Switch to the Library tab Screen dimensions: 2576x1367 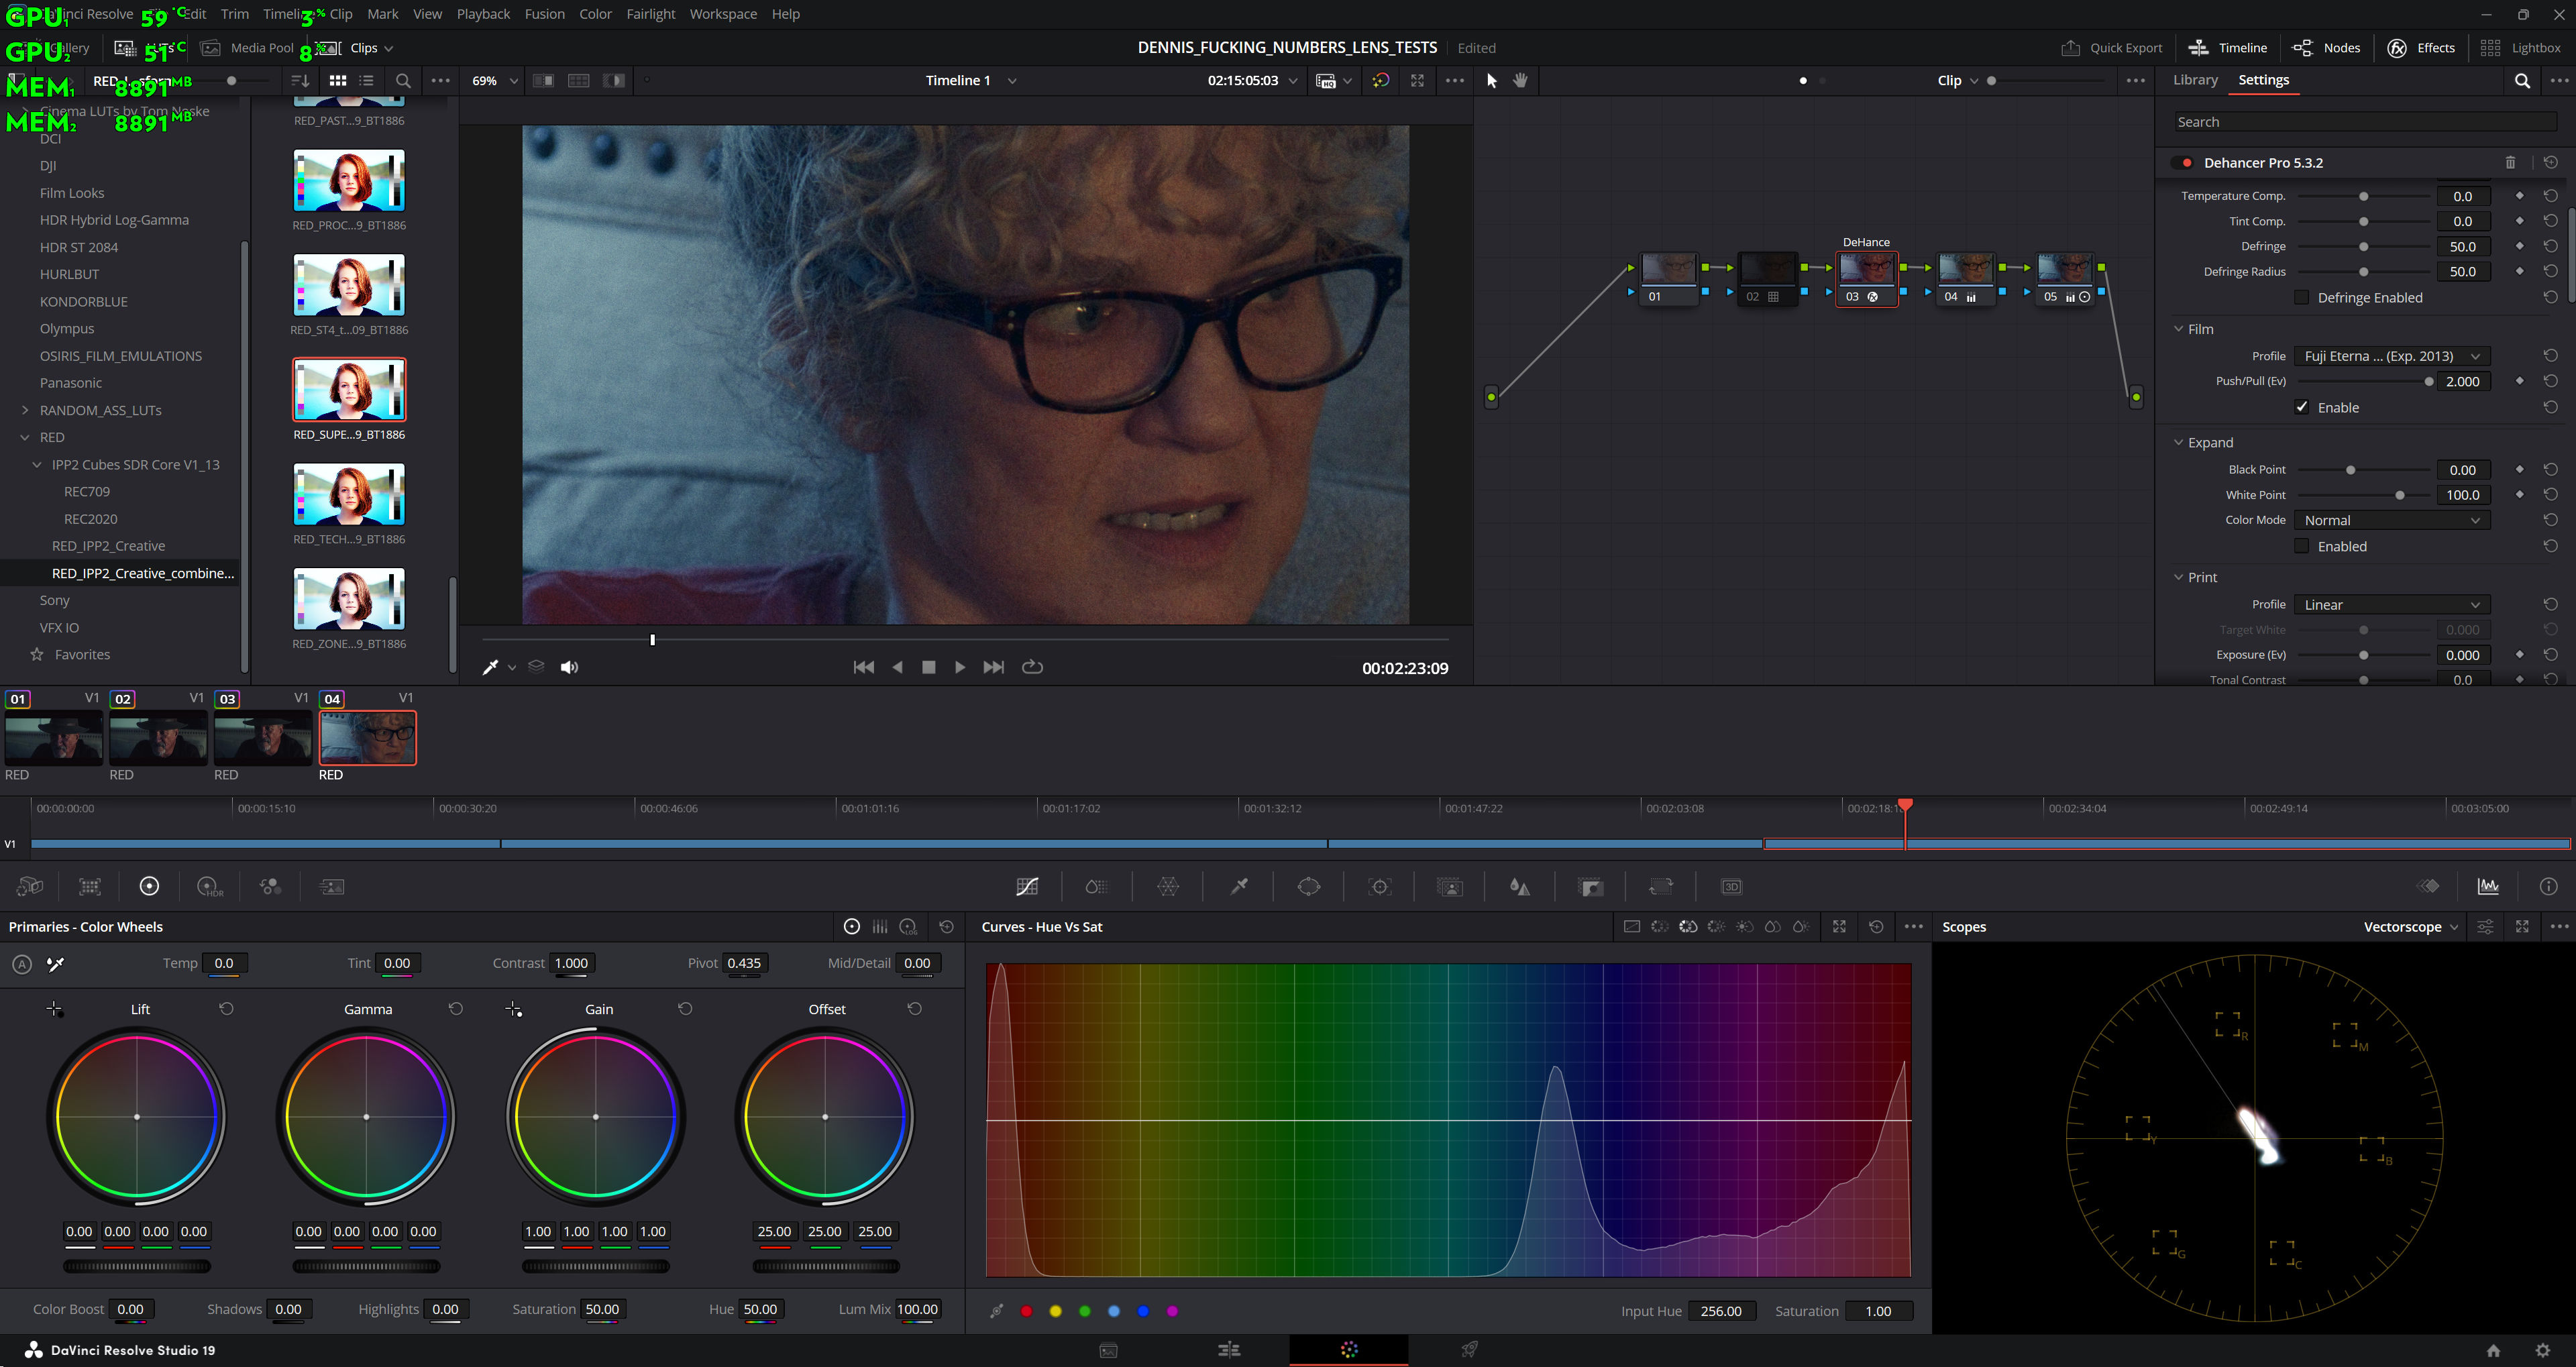pyautogui.click(x=2195, y=80)
